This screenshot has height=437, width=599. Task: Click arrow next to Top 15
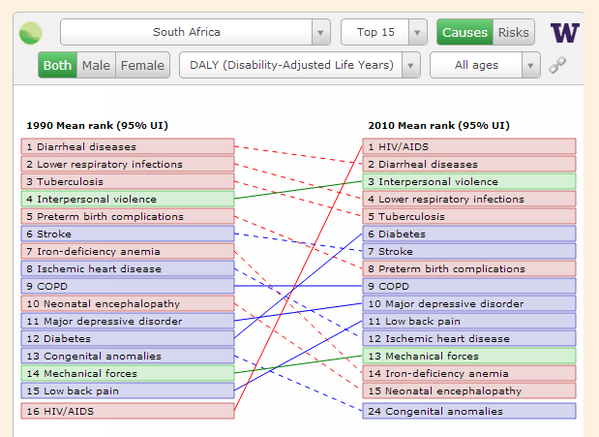[418, 32]
